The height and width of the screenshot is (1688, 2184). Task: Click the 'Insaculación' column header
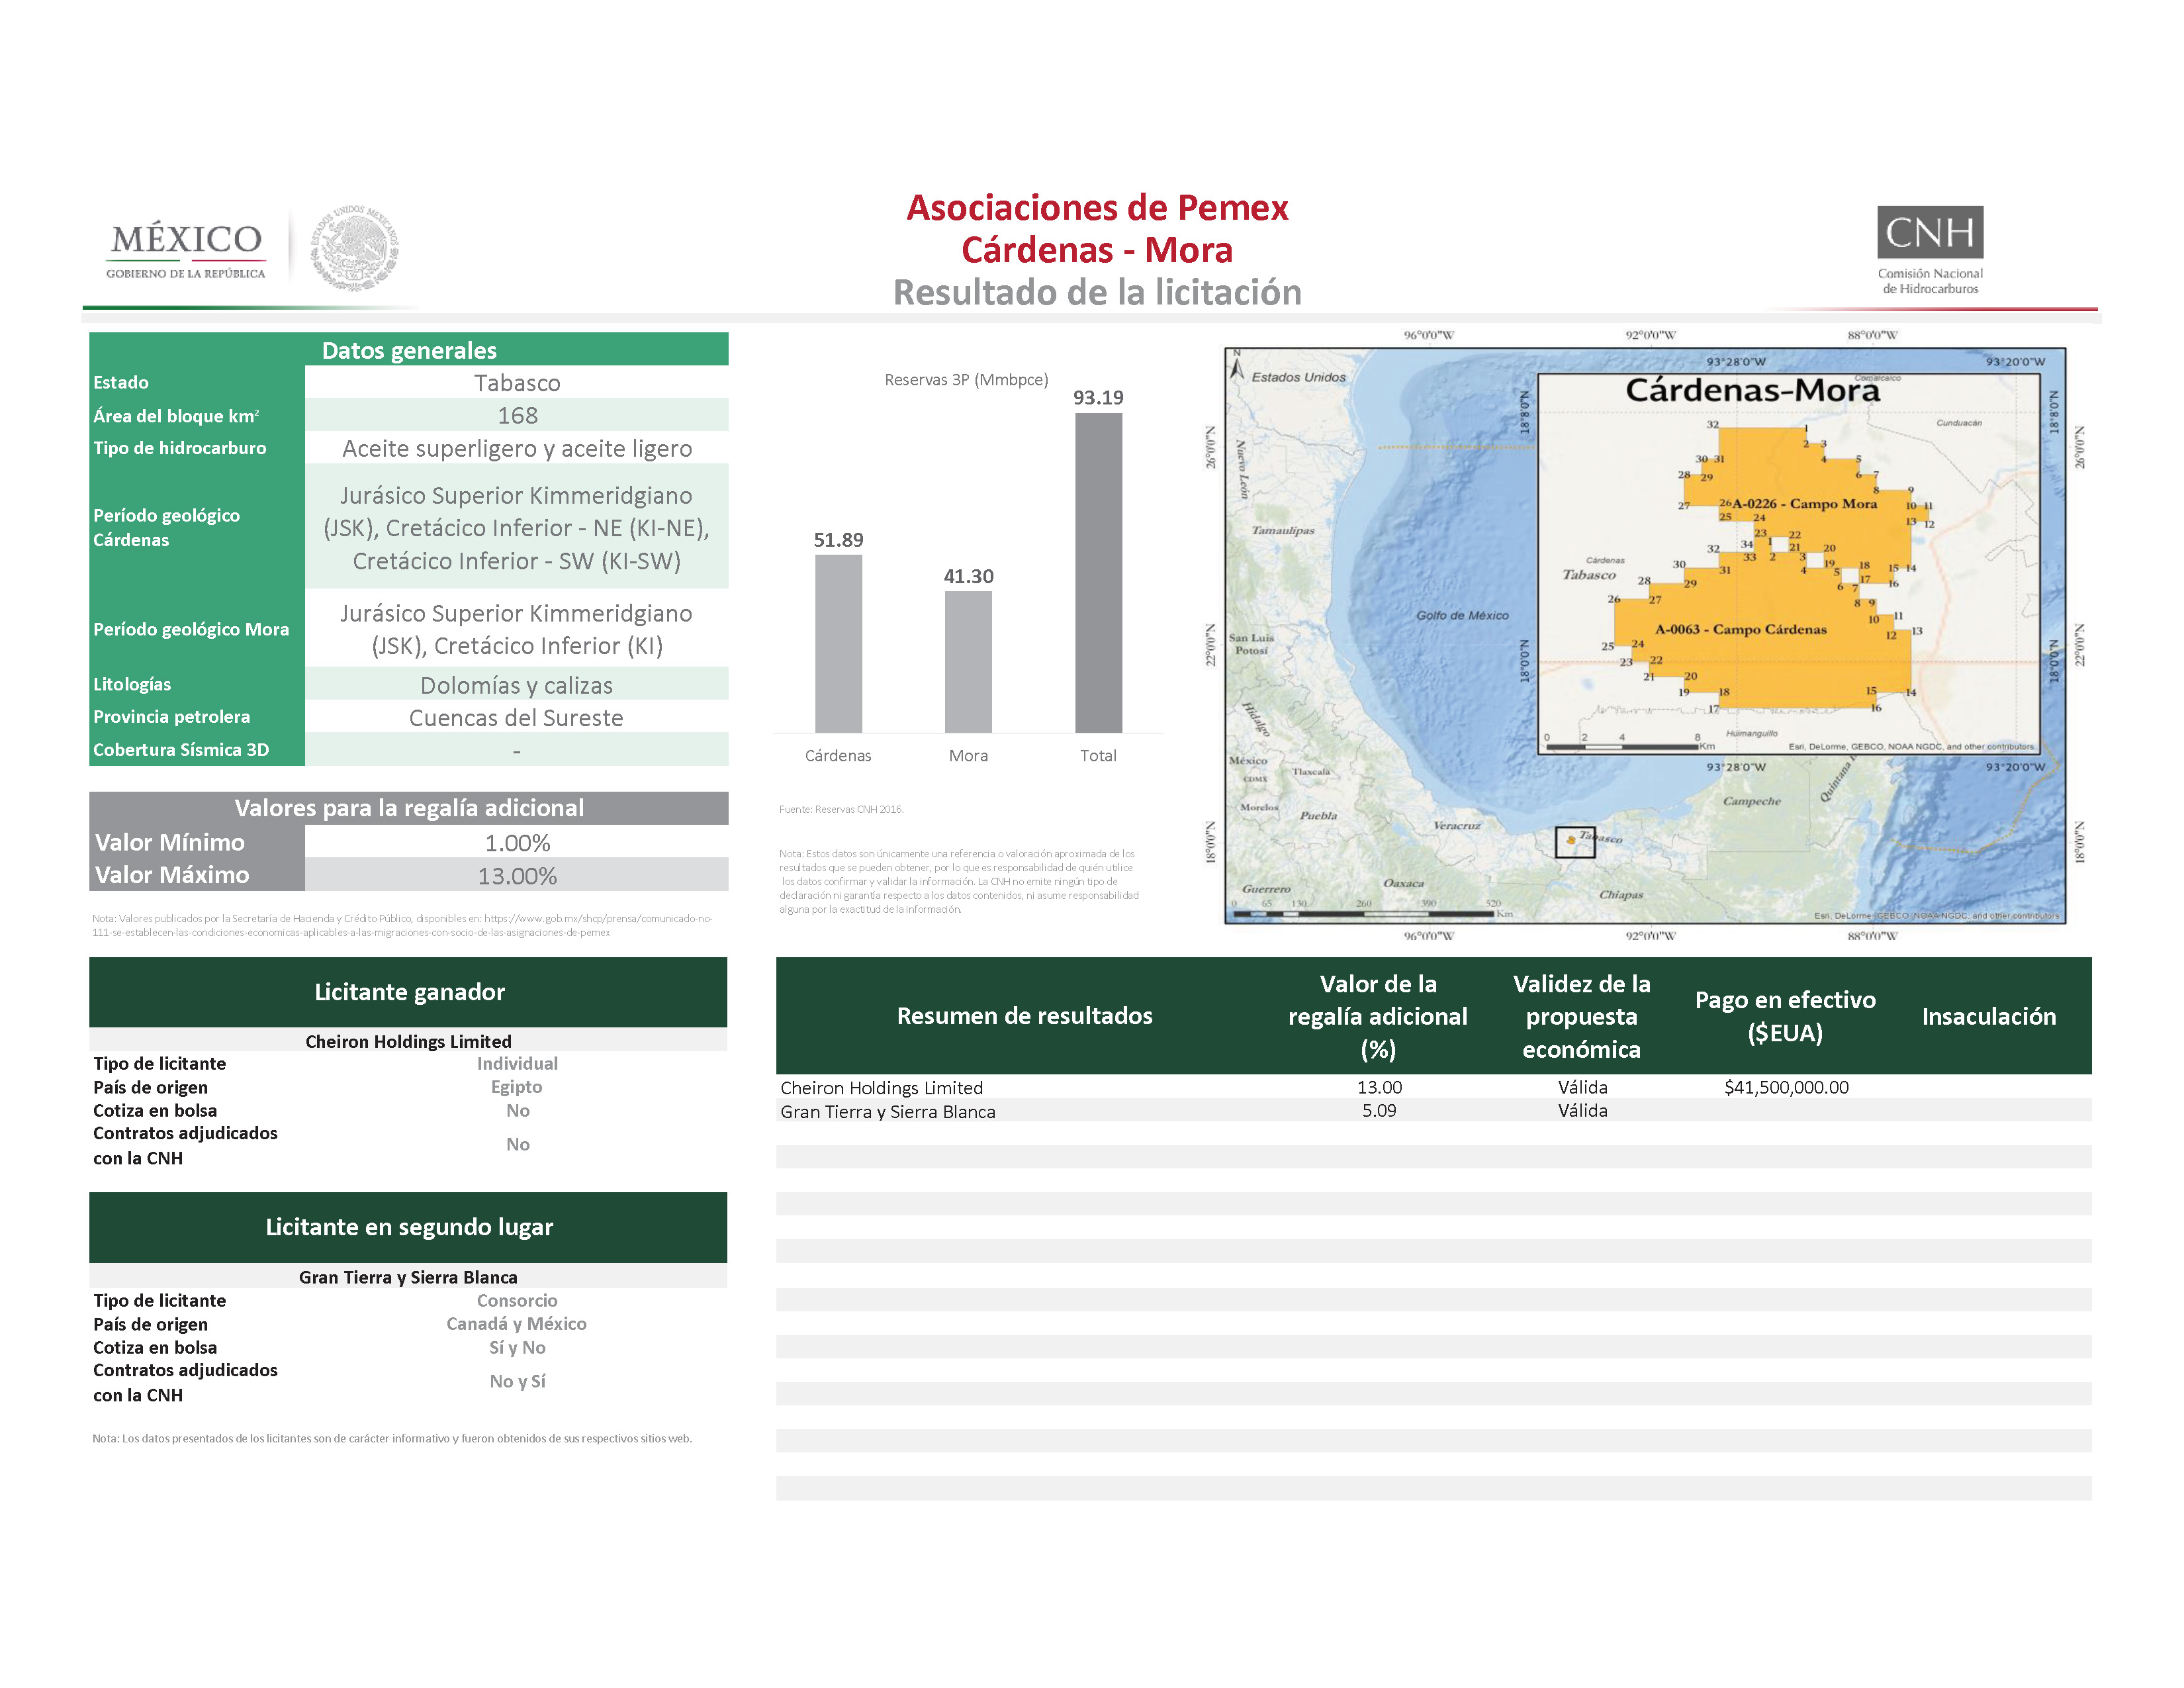click(x=1988, y=1016)
